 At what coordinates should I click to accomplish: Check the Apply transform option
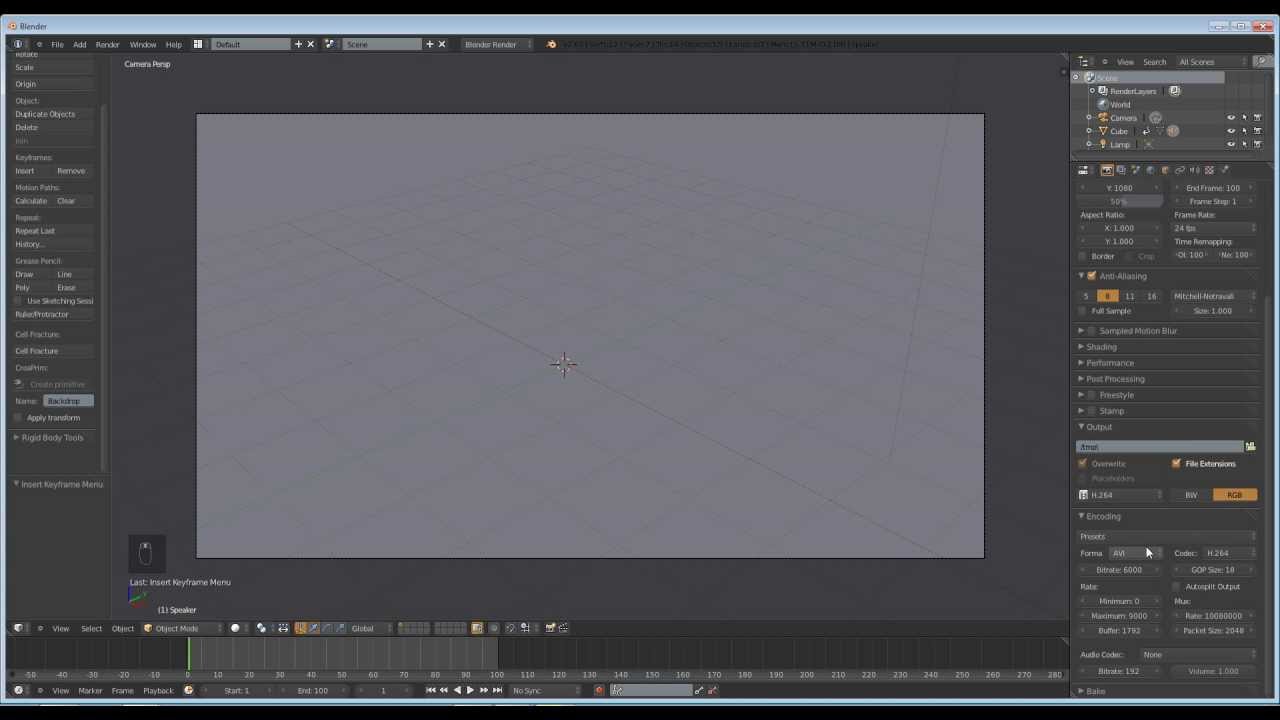(x=18, y=418)
